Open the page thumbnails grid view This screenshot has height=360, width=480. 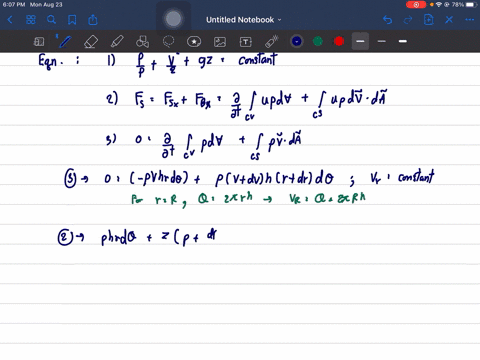pos(31,20)
